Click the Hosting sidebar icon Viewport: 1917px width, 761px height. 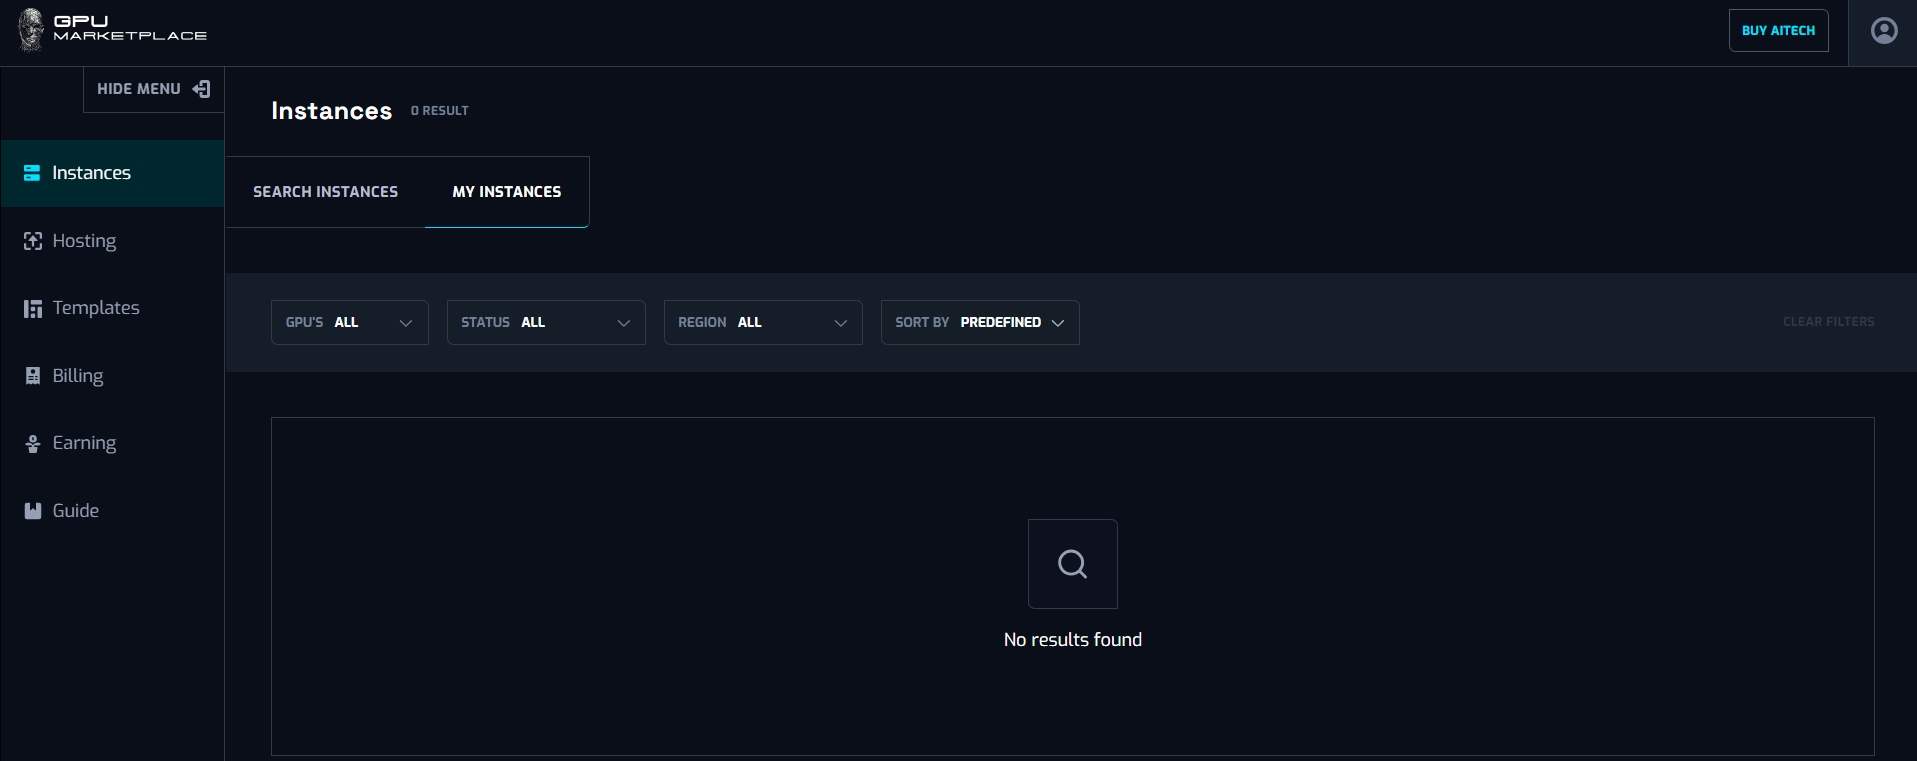[33, 241]
